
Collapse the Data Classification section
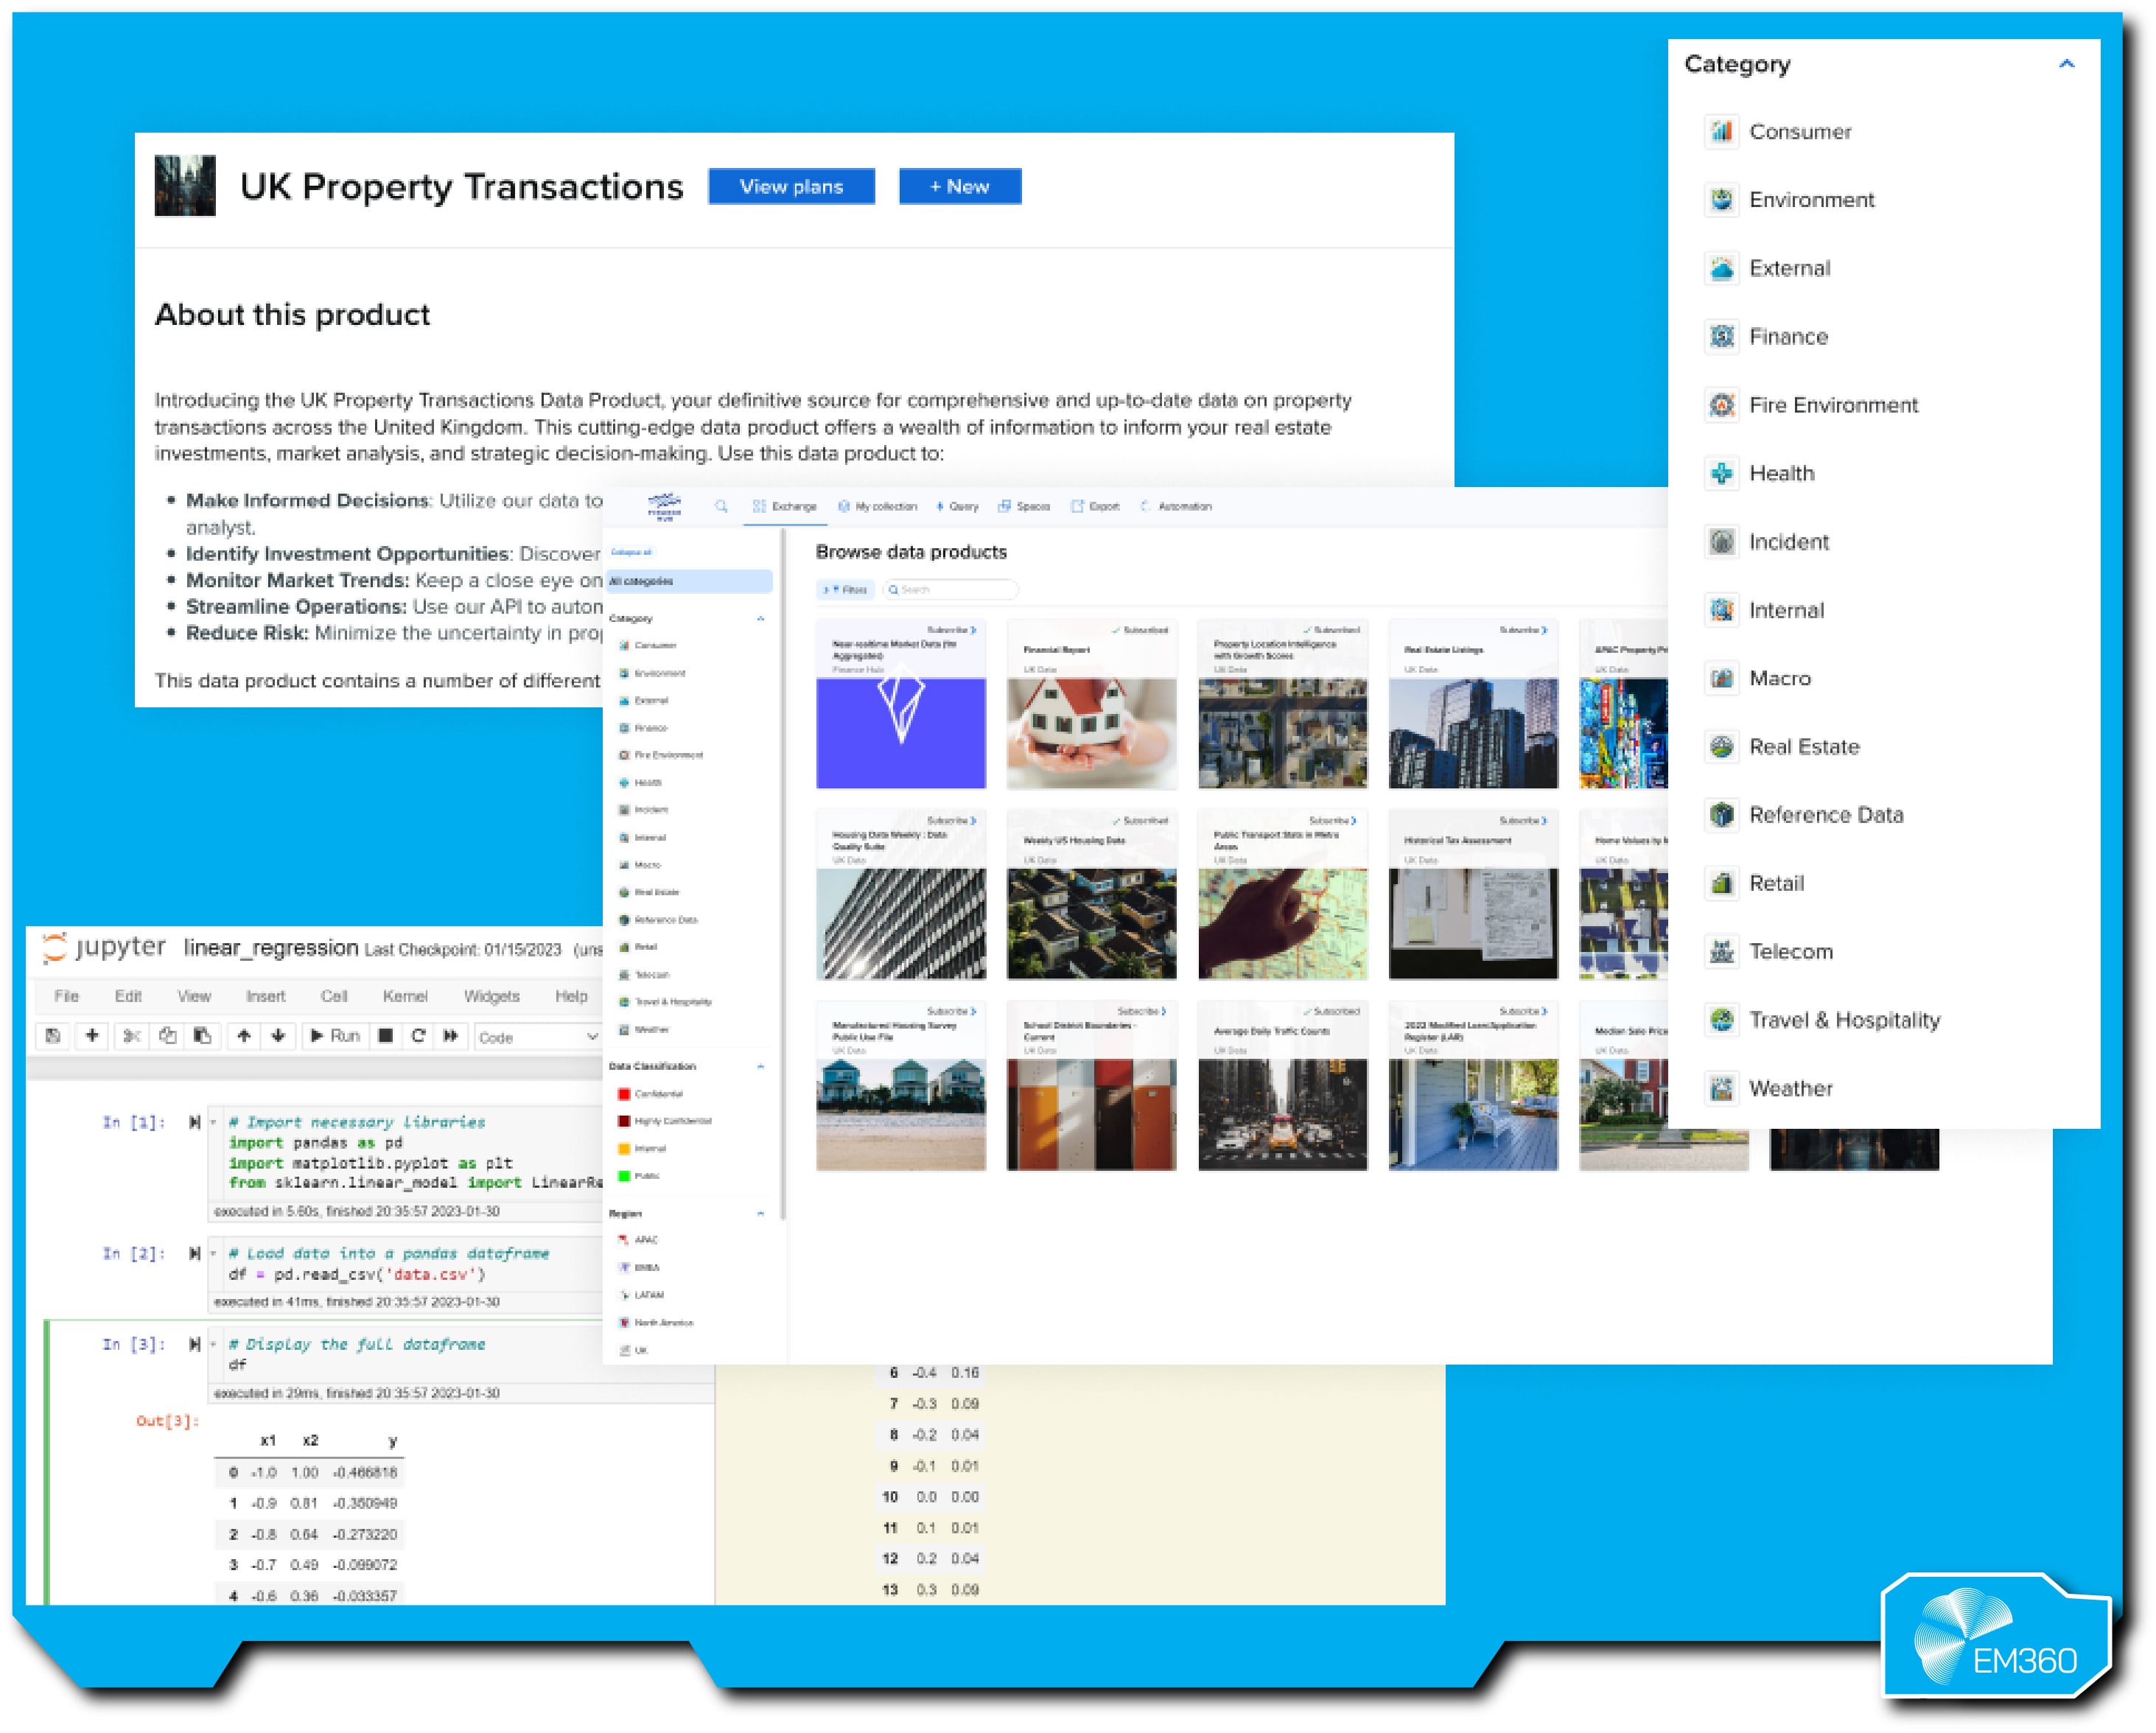pos(760,1066)
